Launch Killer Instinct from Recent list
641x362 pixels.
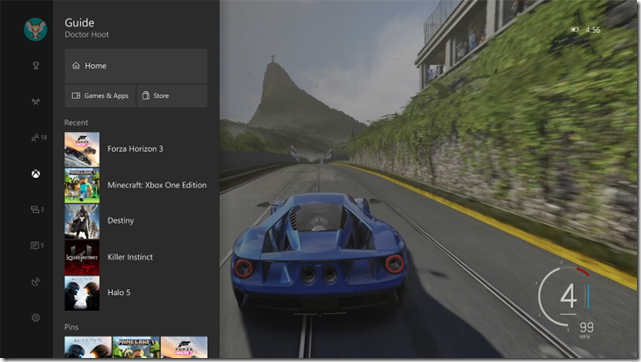[x=136, y=257]
